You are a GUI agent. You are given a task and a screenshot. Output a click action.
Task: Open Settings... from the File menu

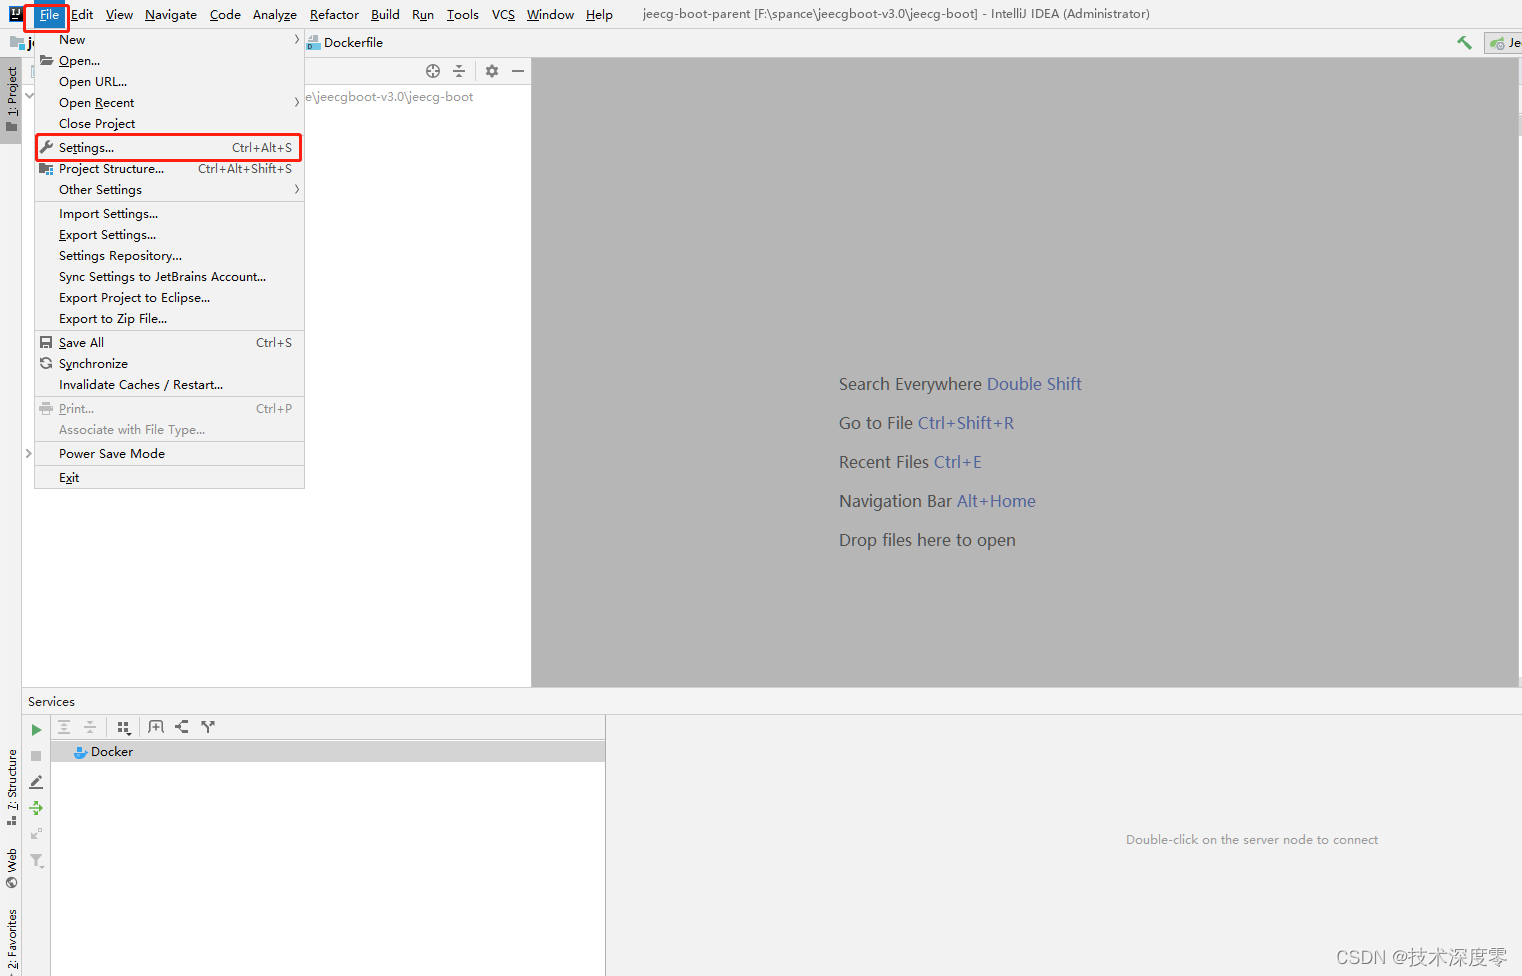click(x=169, y=148)
